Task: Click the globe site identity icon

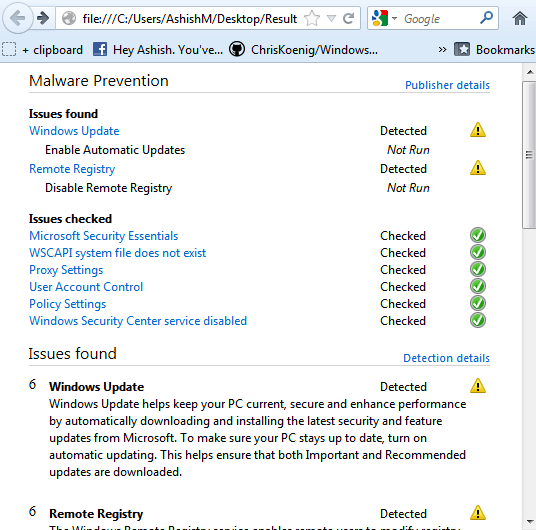Action: point(69,18)
